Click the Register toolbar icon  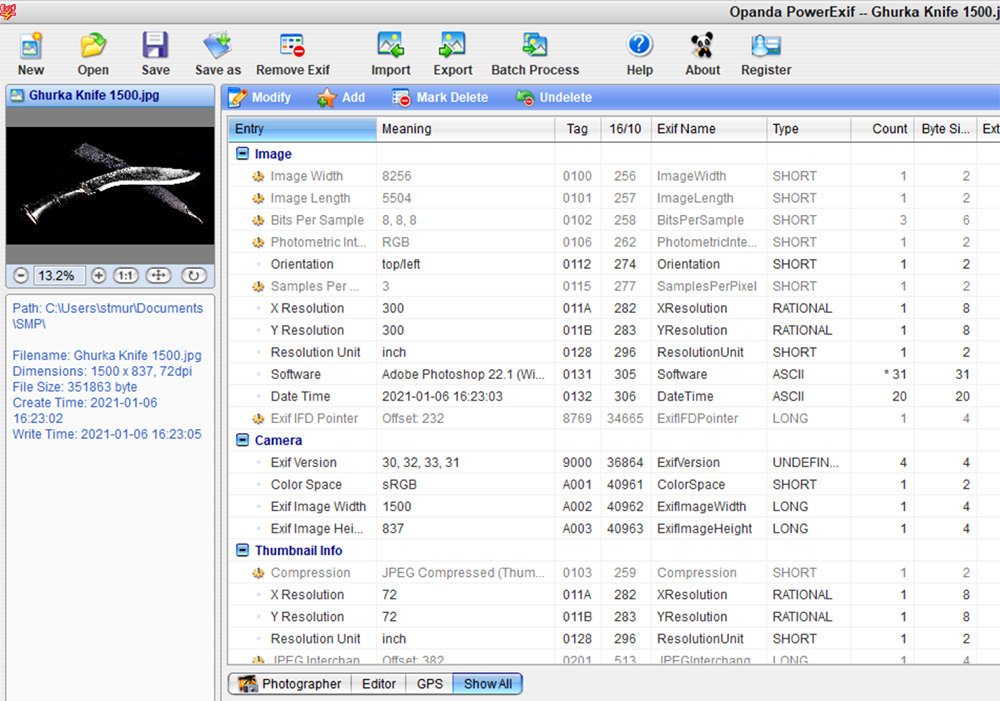click(766, 46)
